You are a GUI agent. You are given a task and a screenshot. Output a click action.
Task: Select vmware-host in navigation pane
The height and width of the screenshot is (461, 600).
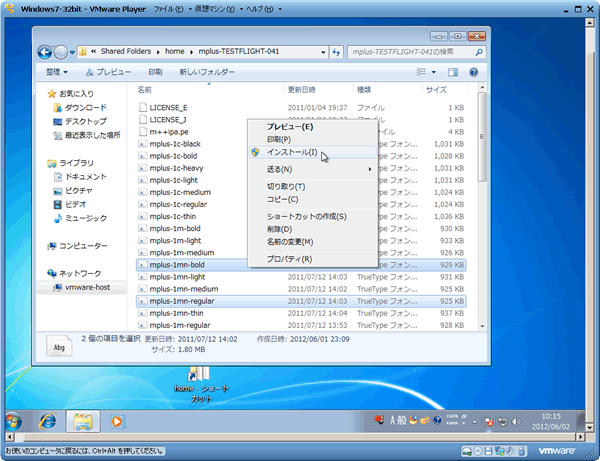[x=82, y=287]
